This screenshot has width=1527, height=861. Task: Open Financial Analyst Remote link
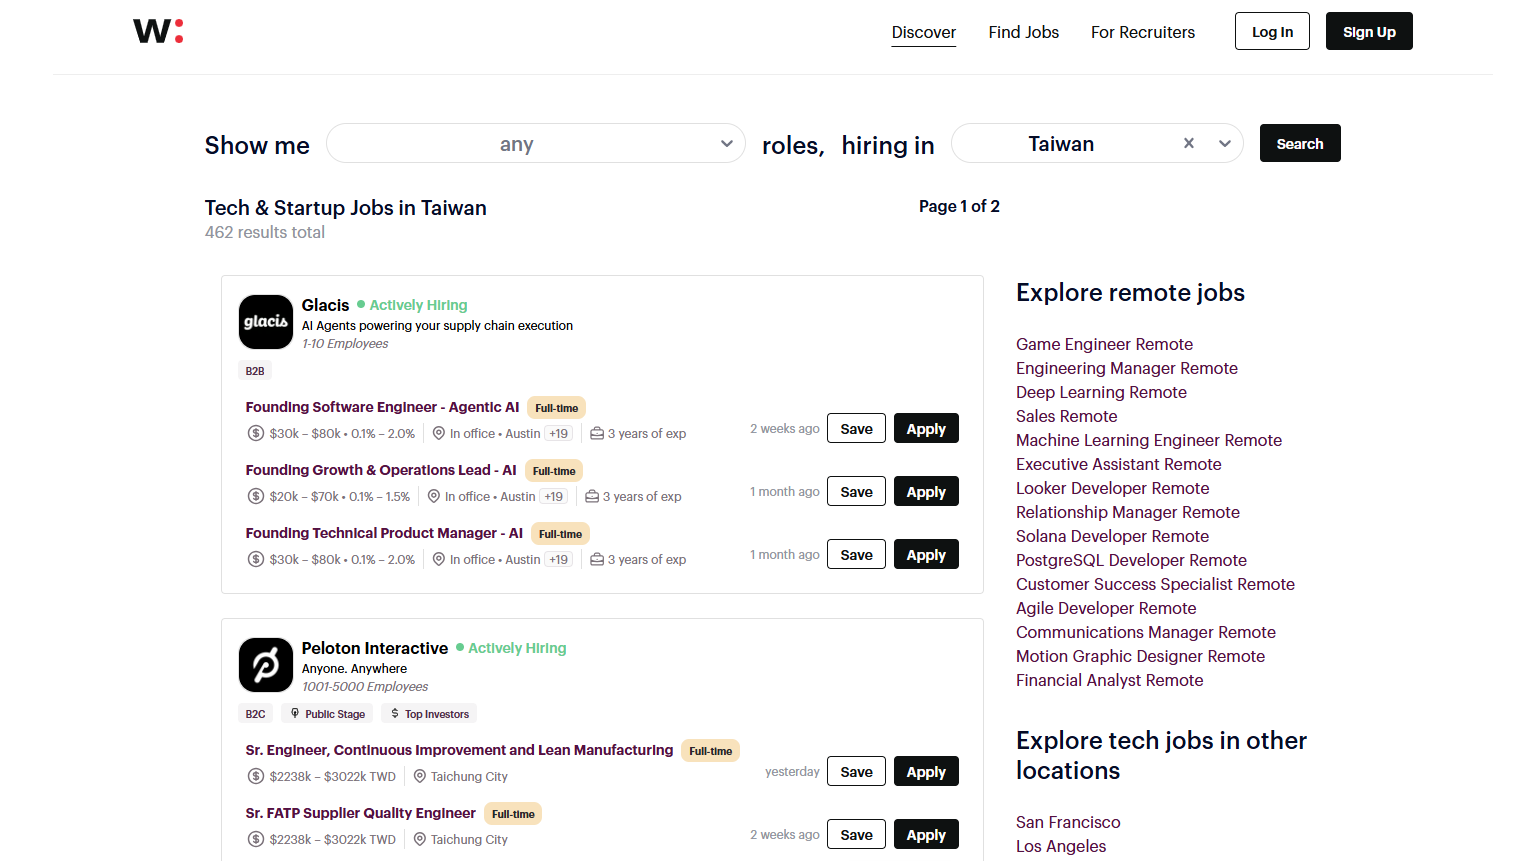coord(1110,680)
